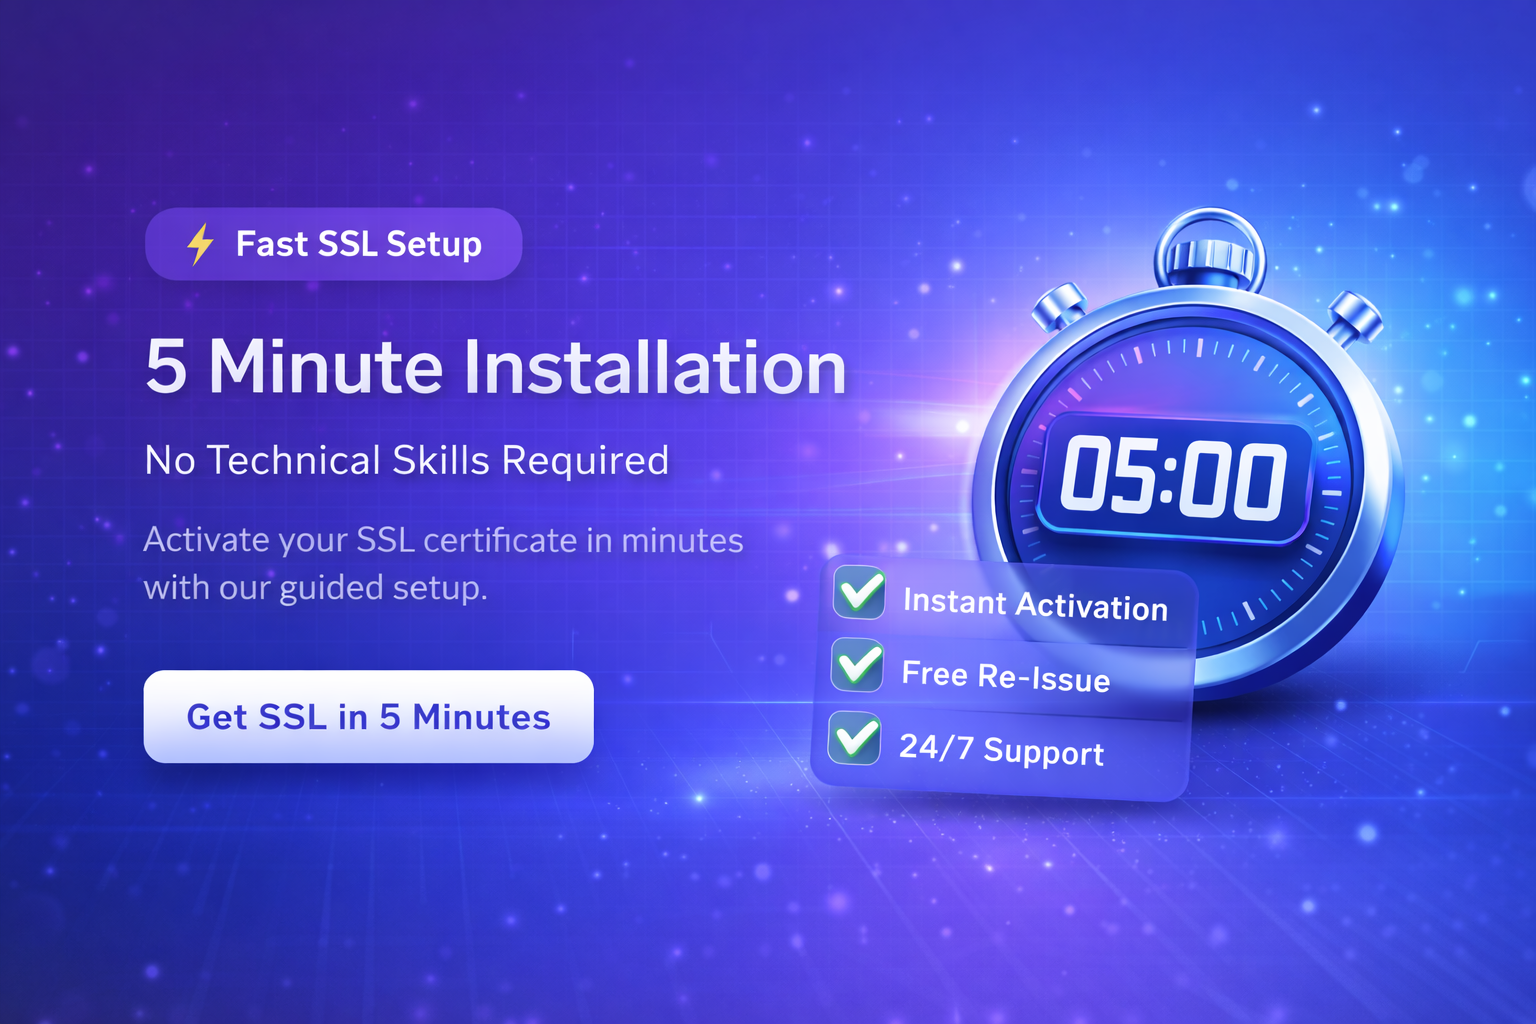Click the lightning bolt icon

coord(201,244)
